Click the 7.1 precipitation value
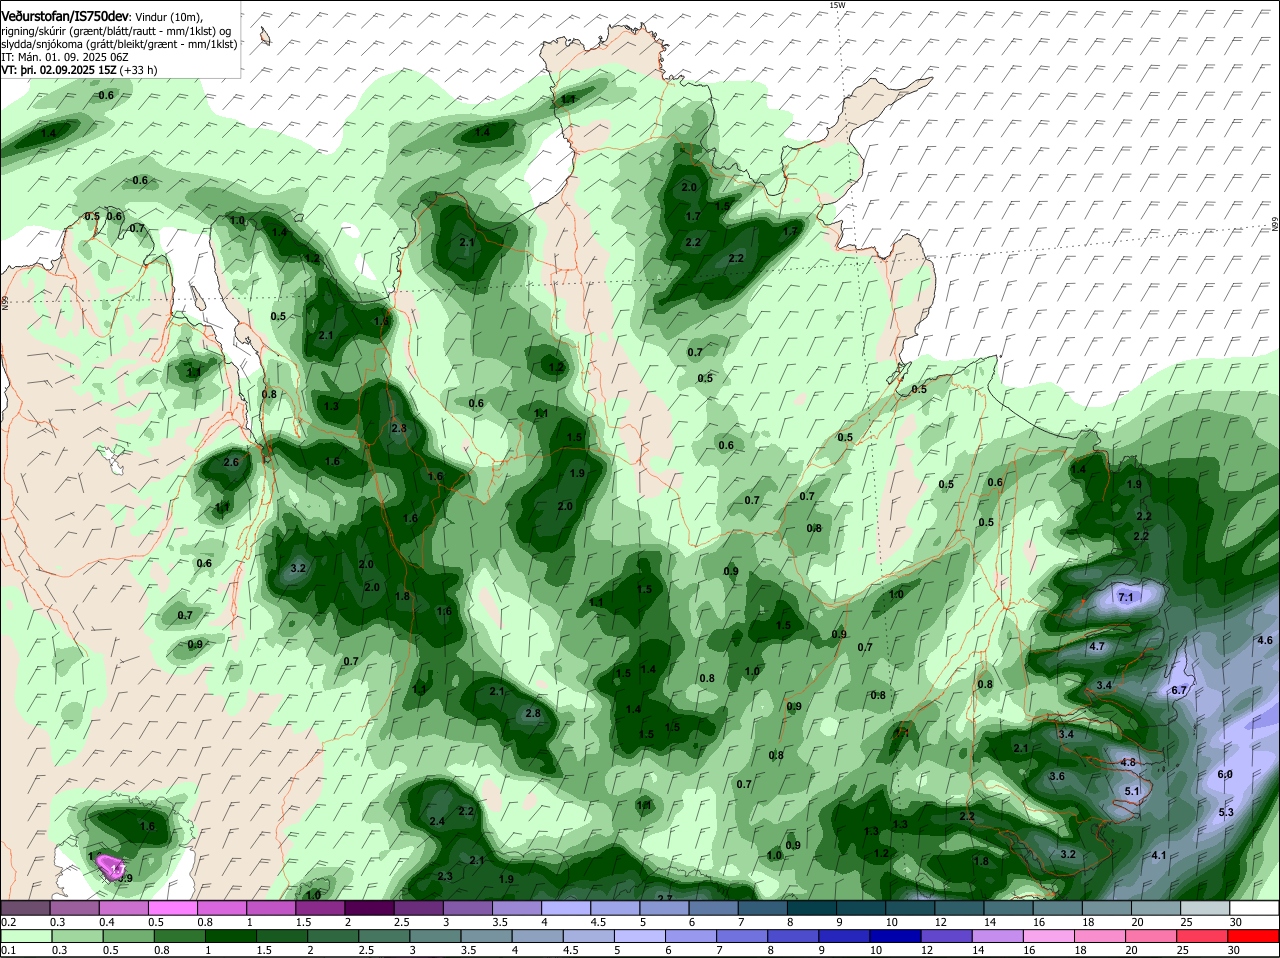Screen dimensions: 1280x958 pos(1126,597)
